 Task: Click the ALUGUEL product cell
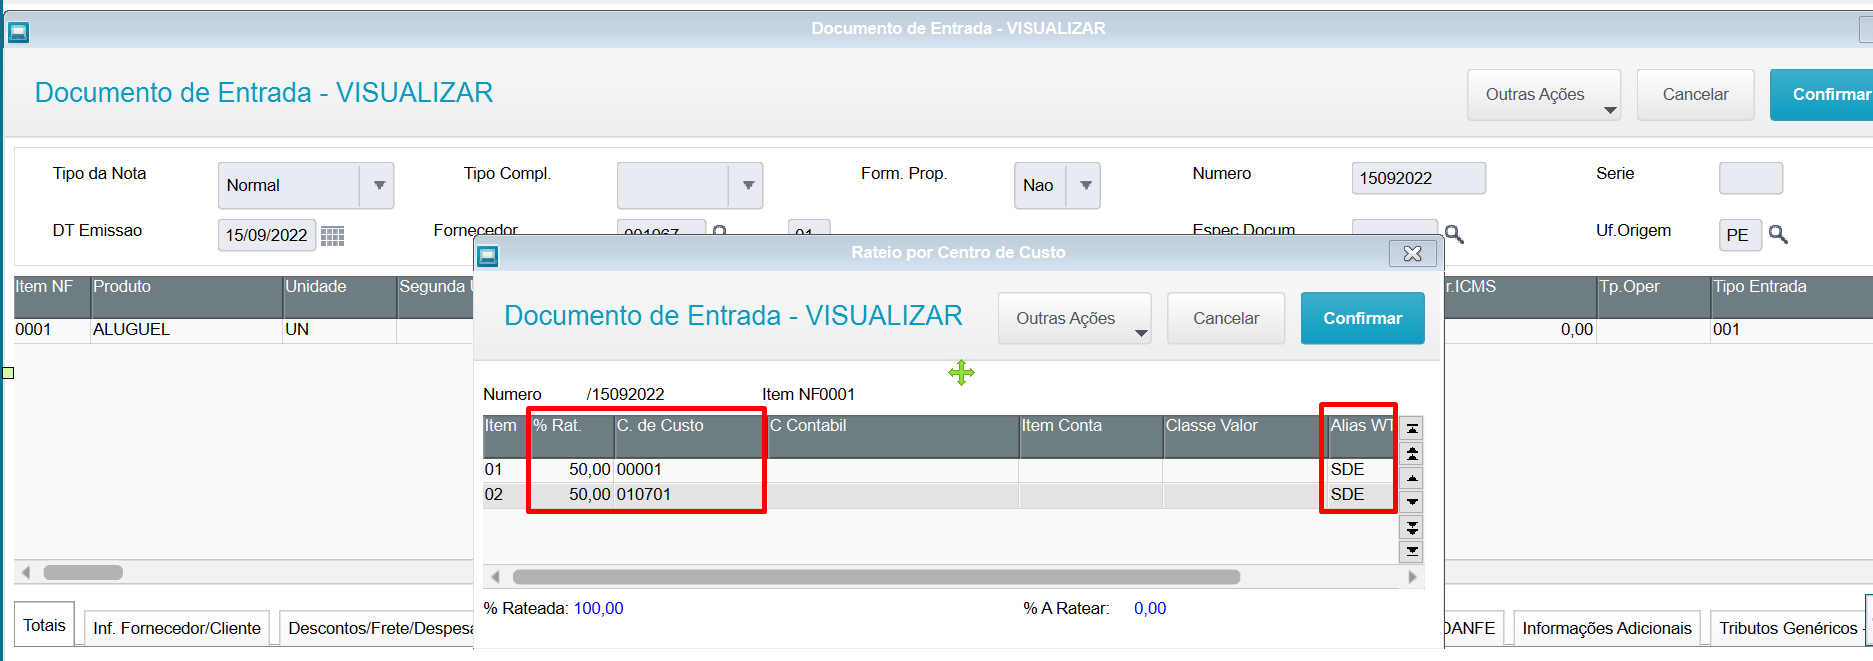tap(187, 330)
